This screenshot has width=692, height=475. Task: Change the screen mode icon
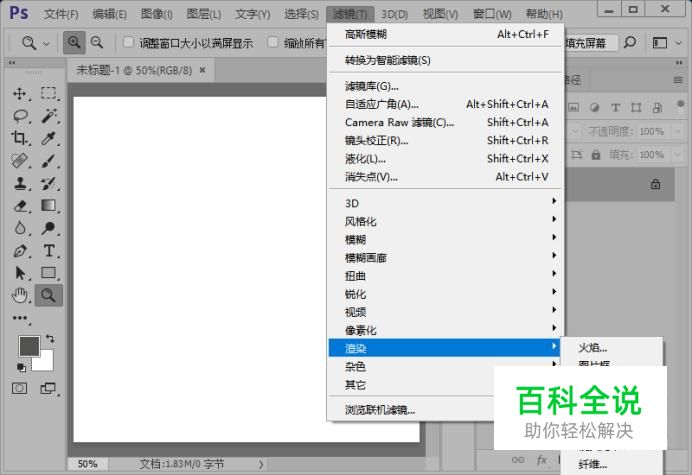click(48, 388)
